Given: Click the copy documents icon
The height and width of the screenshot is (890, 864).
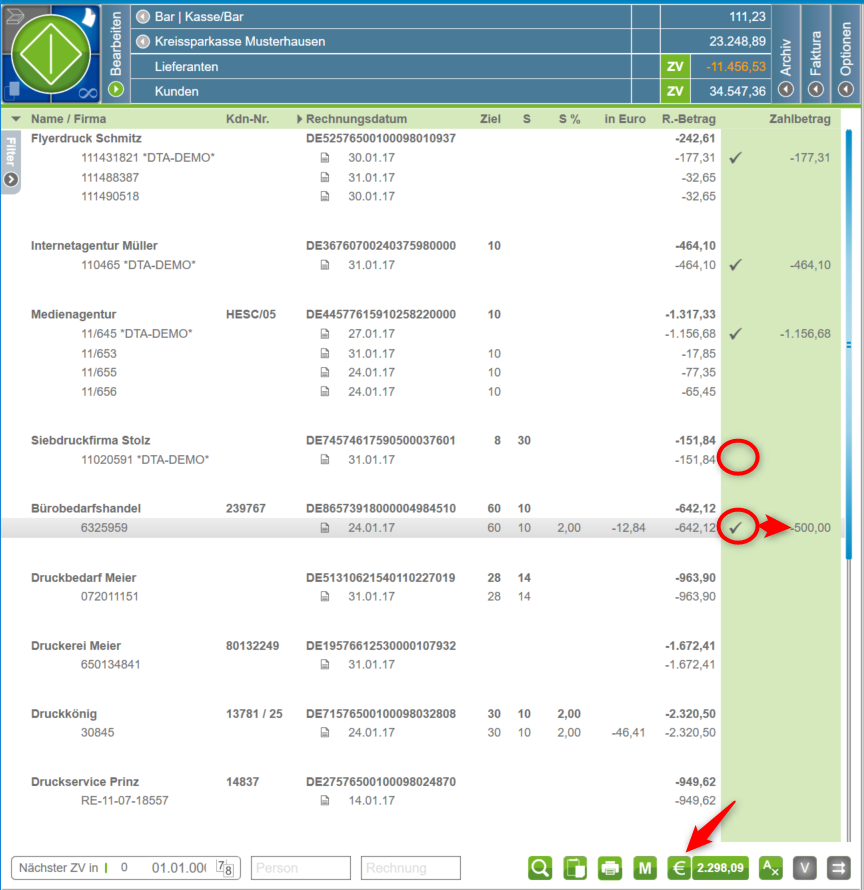Looking at the screenshot, I should [575, 868].
